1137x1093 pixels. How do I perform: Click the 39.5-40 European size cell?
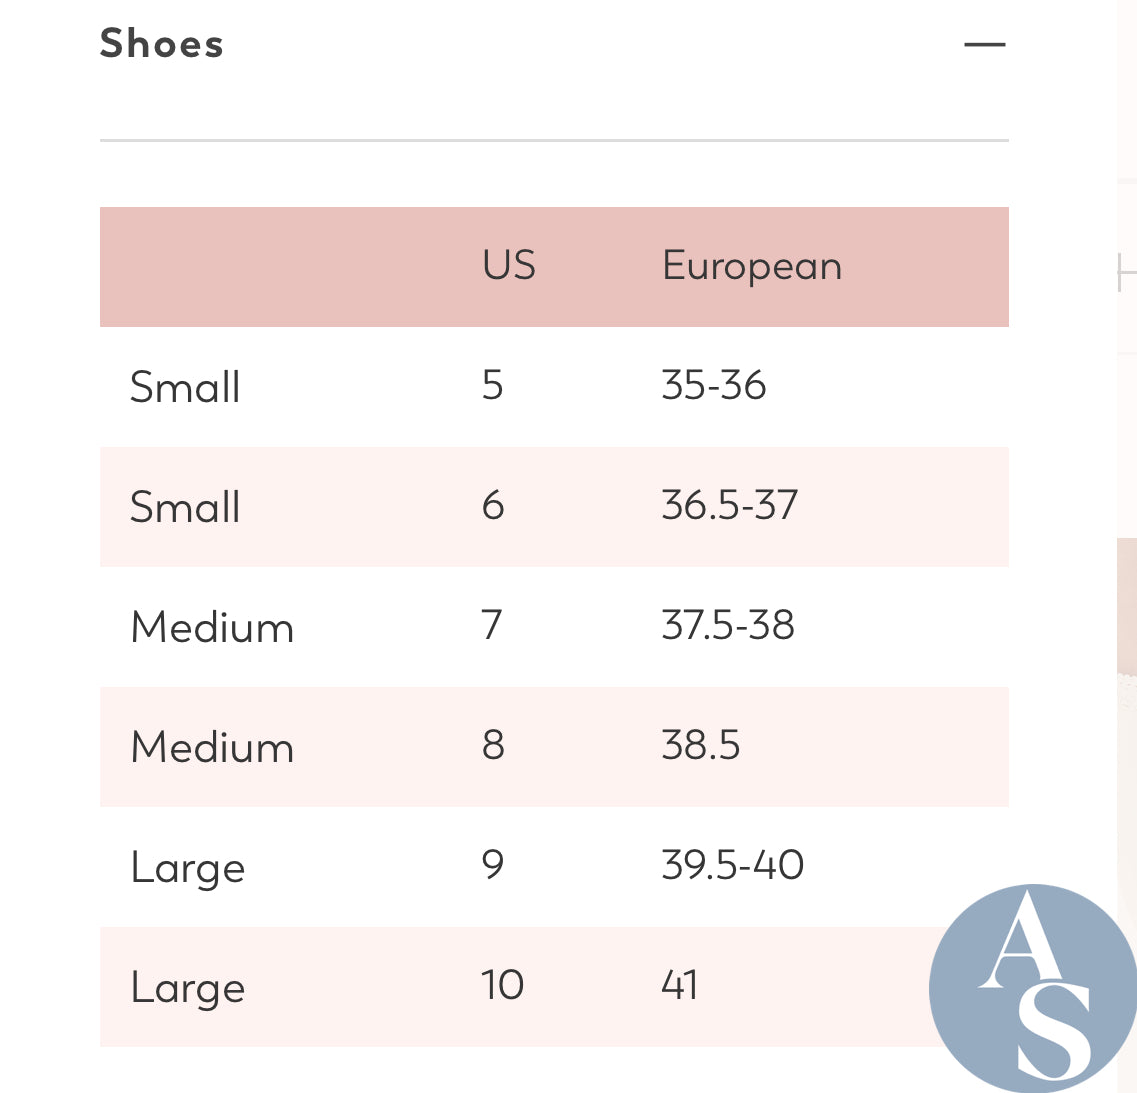732,865
